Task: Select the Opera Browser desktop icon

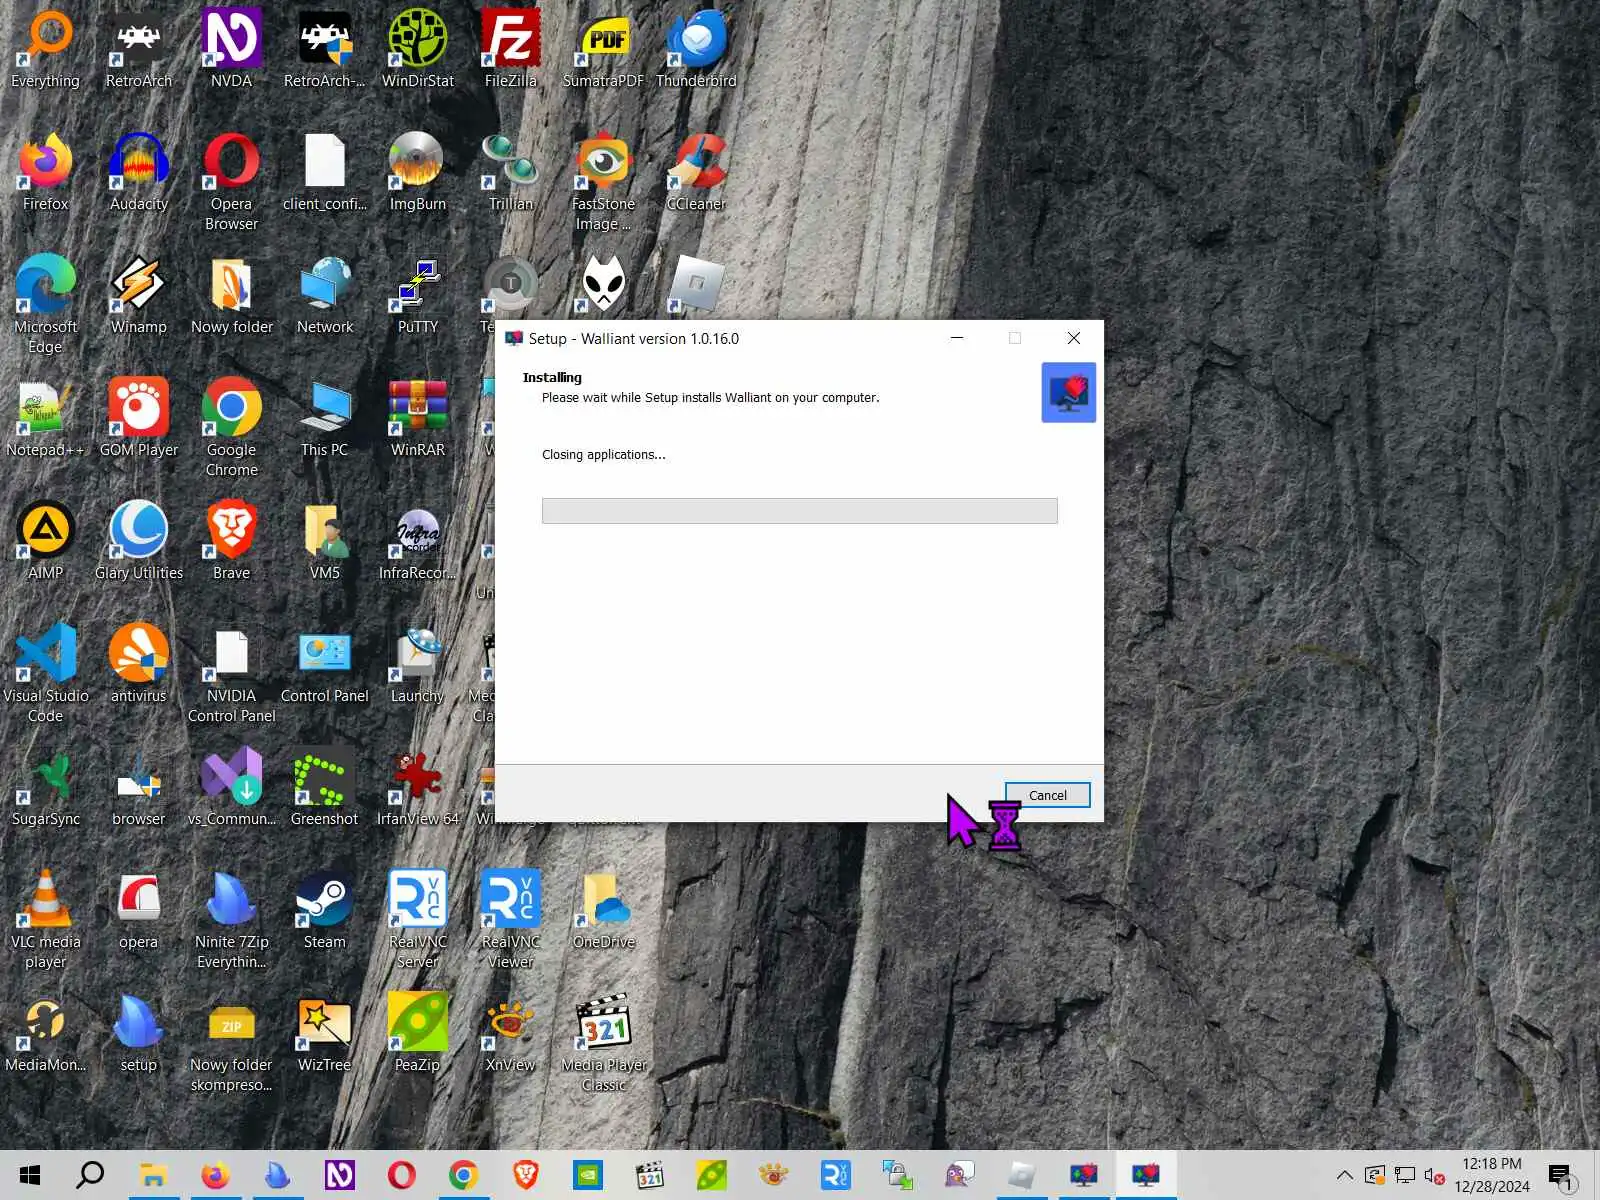Action: click(x=232, y=182)
